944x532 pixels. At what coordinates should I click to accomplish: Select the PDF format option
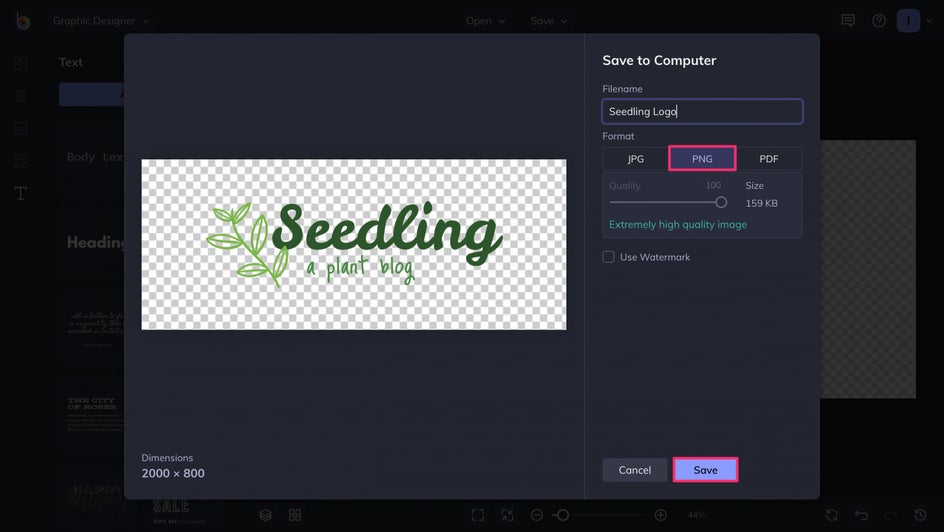(769, 159)
